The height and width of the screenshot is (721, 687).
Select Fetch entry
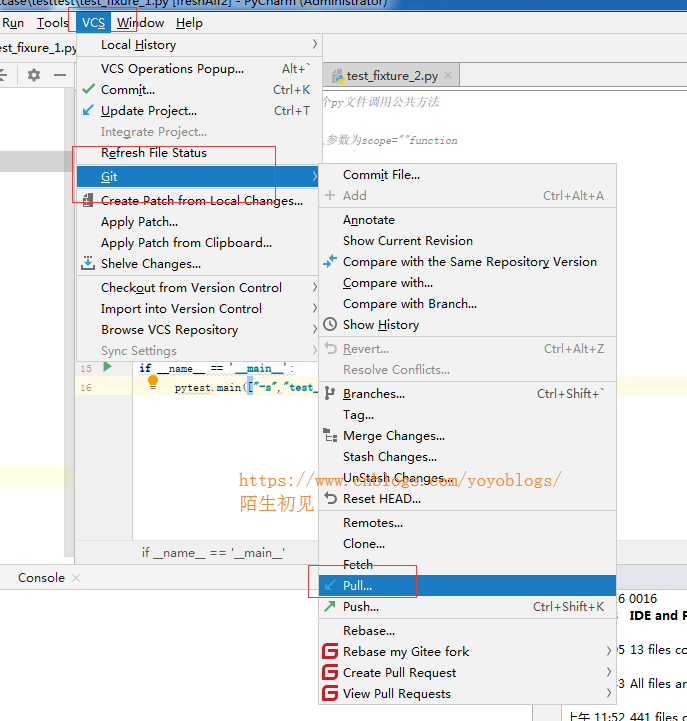coord(467,564)
